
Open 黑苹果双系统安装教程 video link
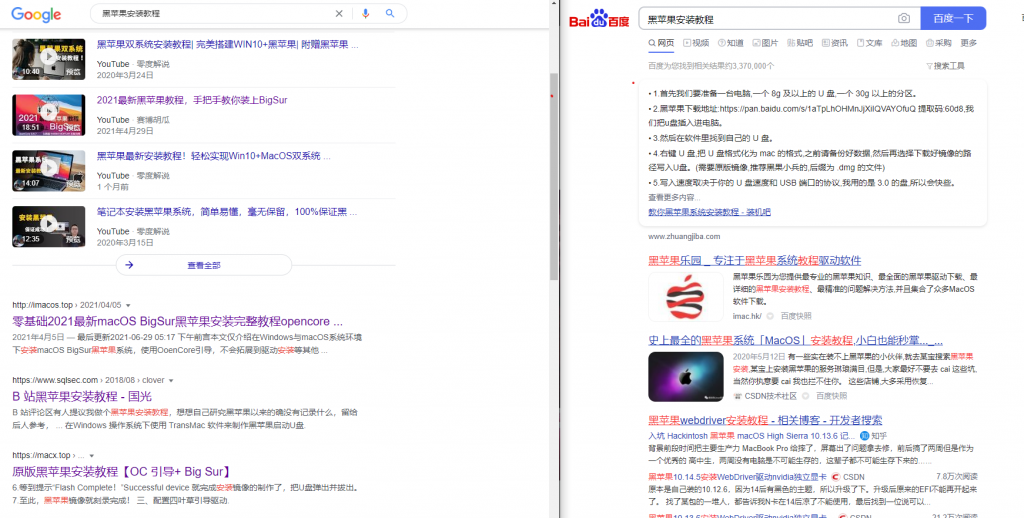point(227,45)
